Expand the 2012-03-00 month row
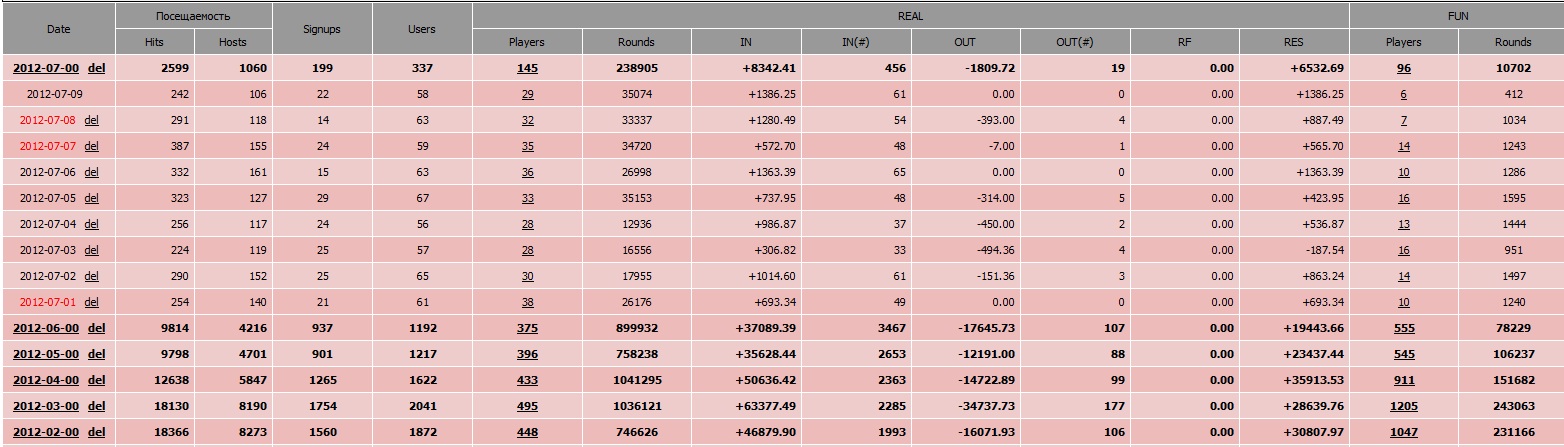This screenshot has height=447, width=1564. [46, 406]
